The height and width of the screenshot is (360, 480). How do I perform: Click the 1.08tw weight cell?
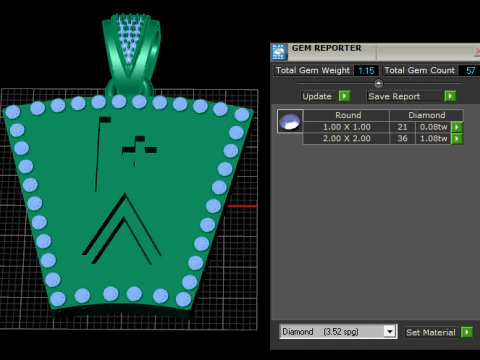click(x=433, y=138)
